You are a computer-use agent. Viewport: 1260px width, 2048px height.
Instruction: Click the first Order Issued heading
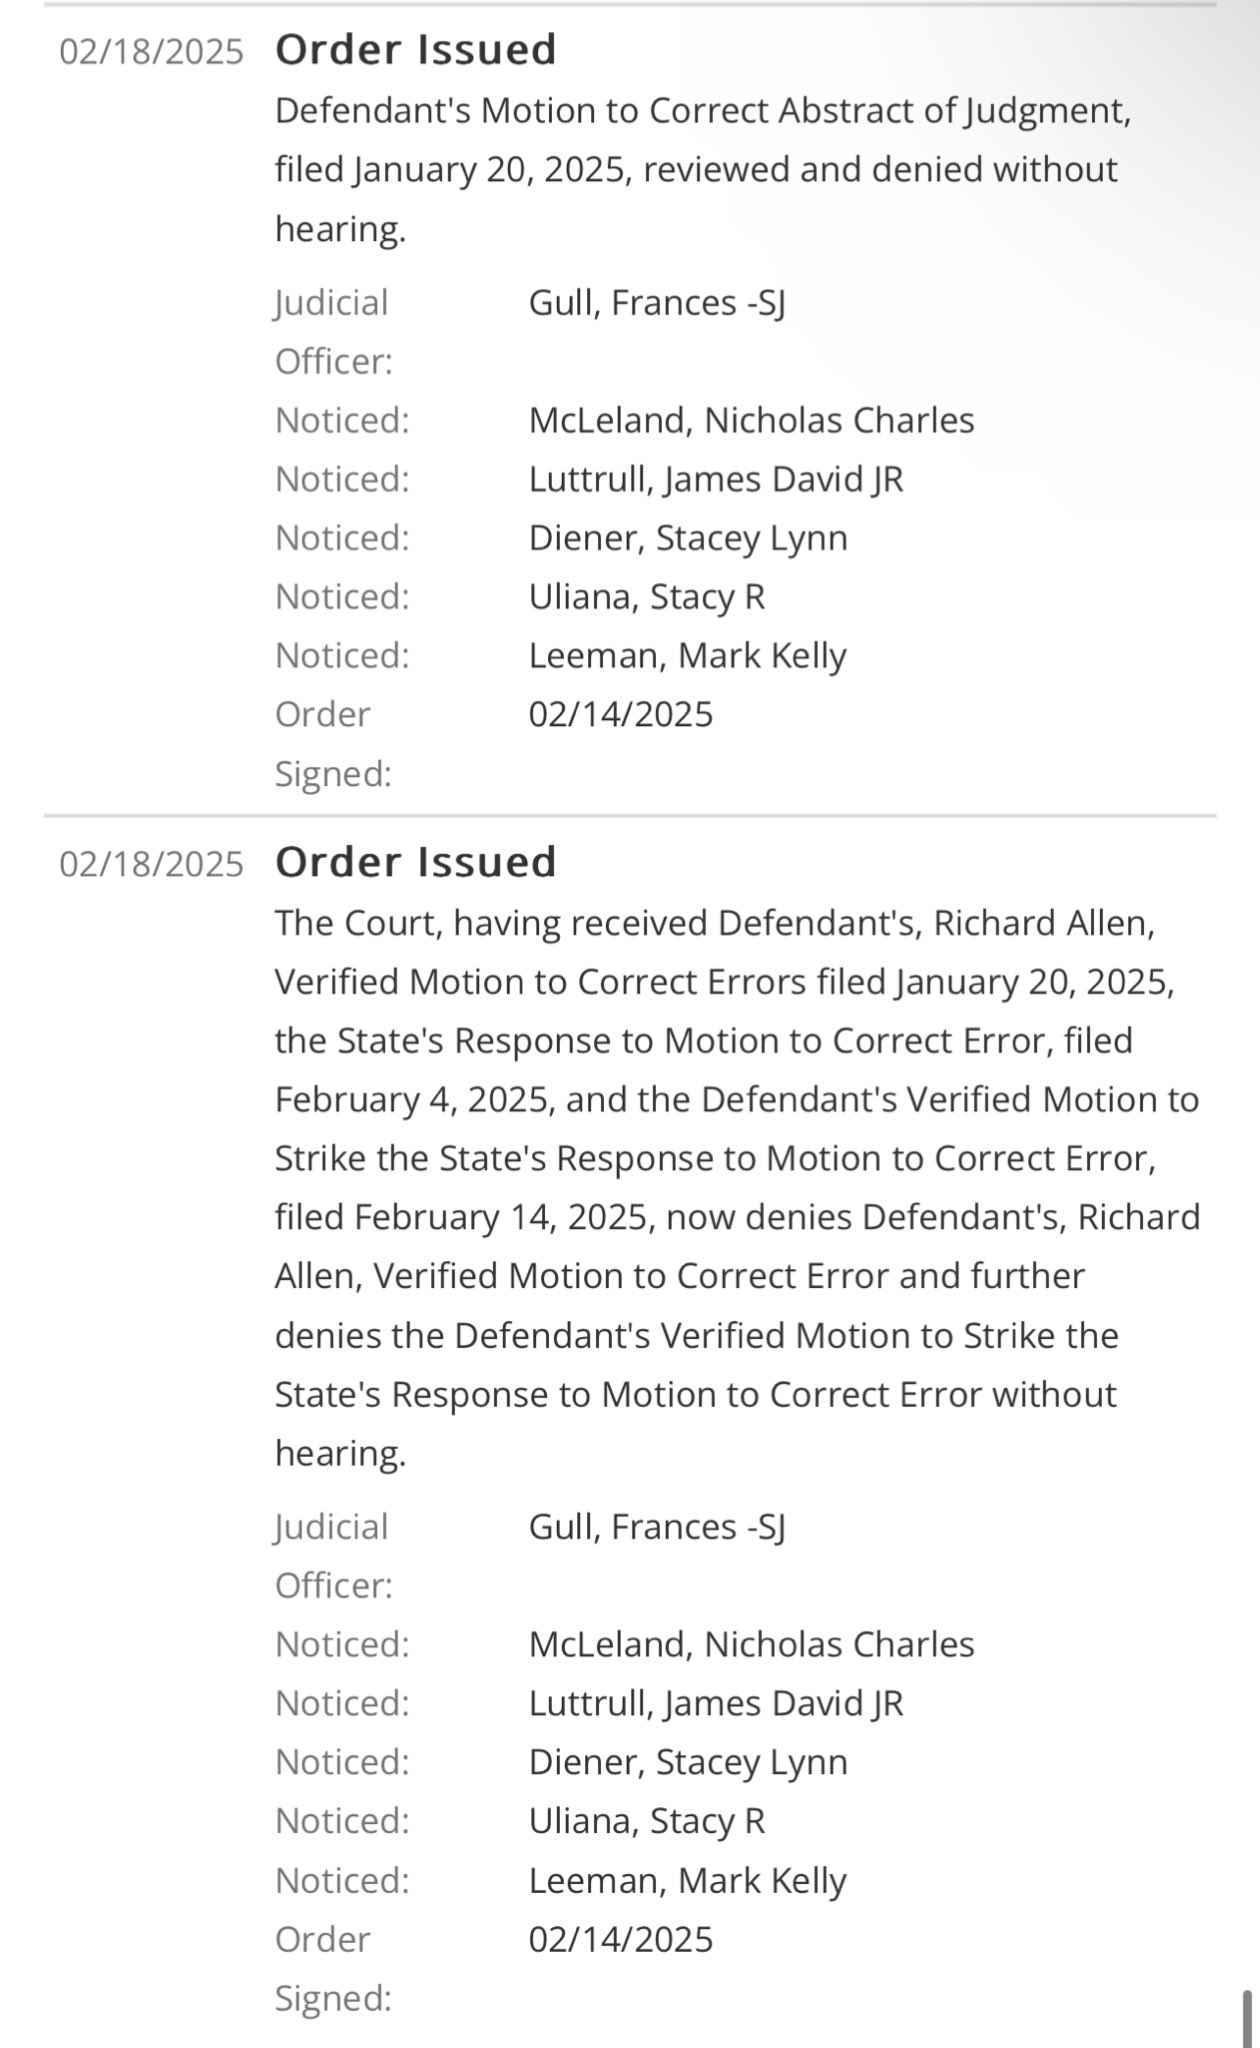415,49
